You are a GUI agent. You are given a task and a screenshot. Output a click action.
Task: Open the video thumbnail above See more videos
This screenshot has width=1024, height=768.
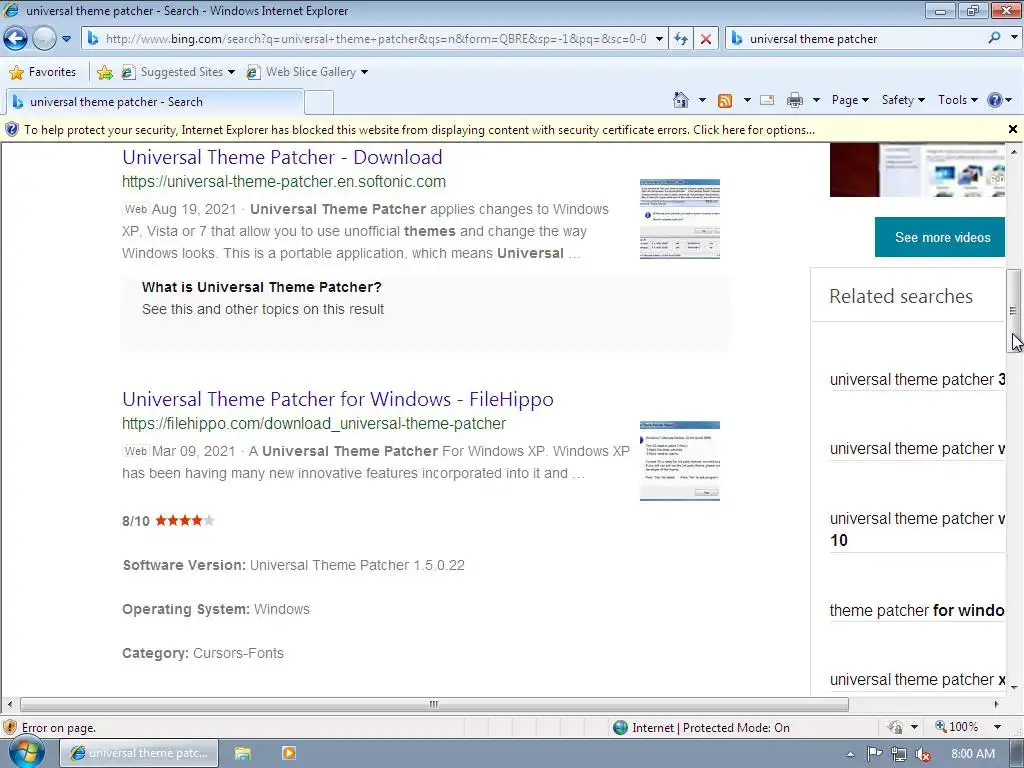917,170
